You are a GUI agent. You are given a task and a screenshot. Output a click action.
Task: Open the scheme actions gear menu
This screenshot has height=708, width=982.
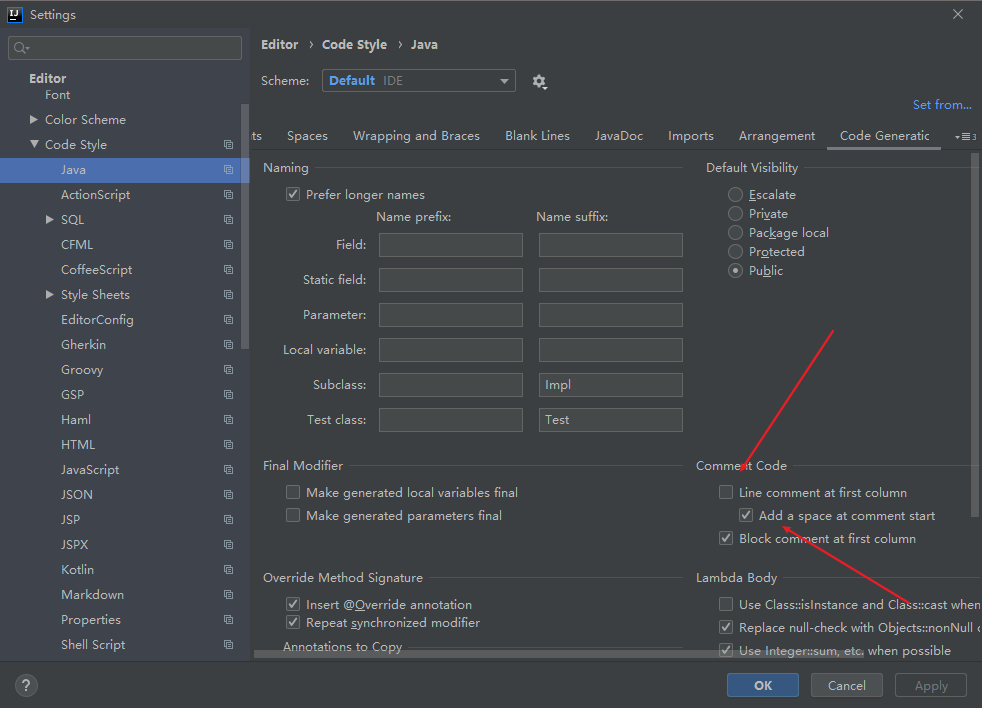point(539,81)
